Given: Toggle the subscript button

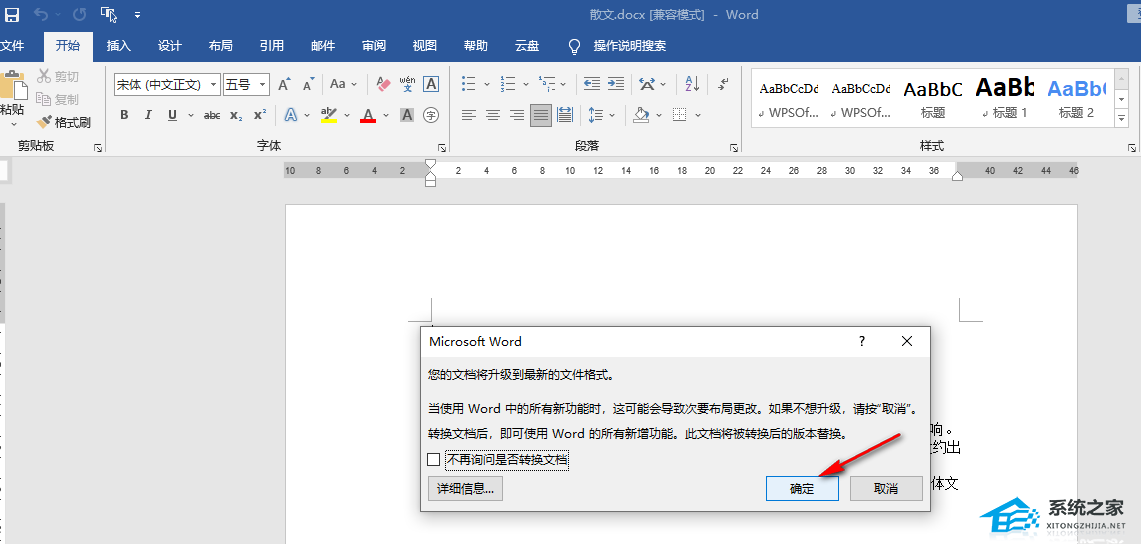Looking at the screenshot, I should [x=236, y=116].
